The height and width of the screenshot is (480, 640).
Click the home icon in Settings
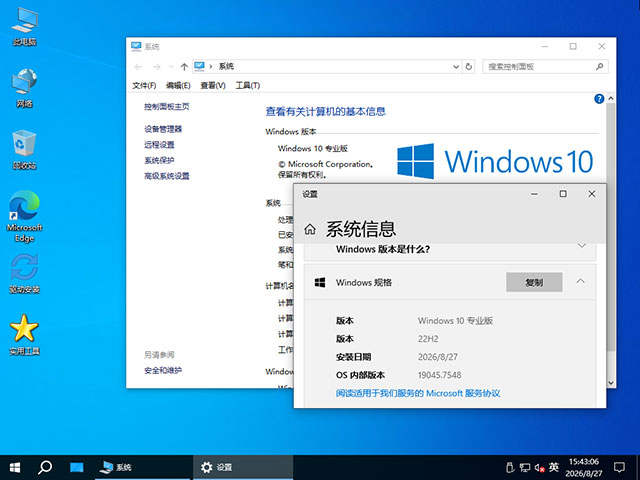(x=310, y=229)
